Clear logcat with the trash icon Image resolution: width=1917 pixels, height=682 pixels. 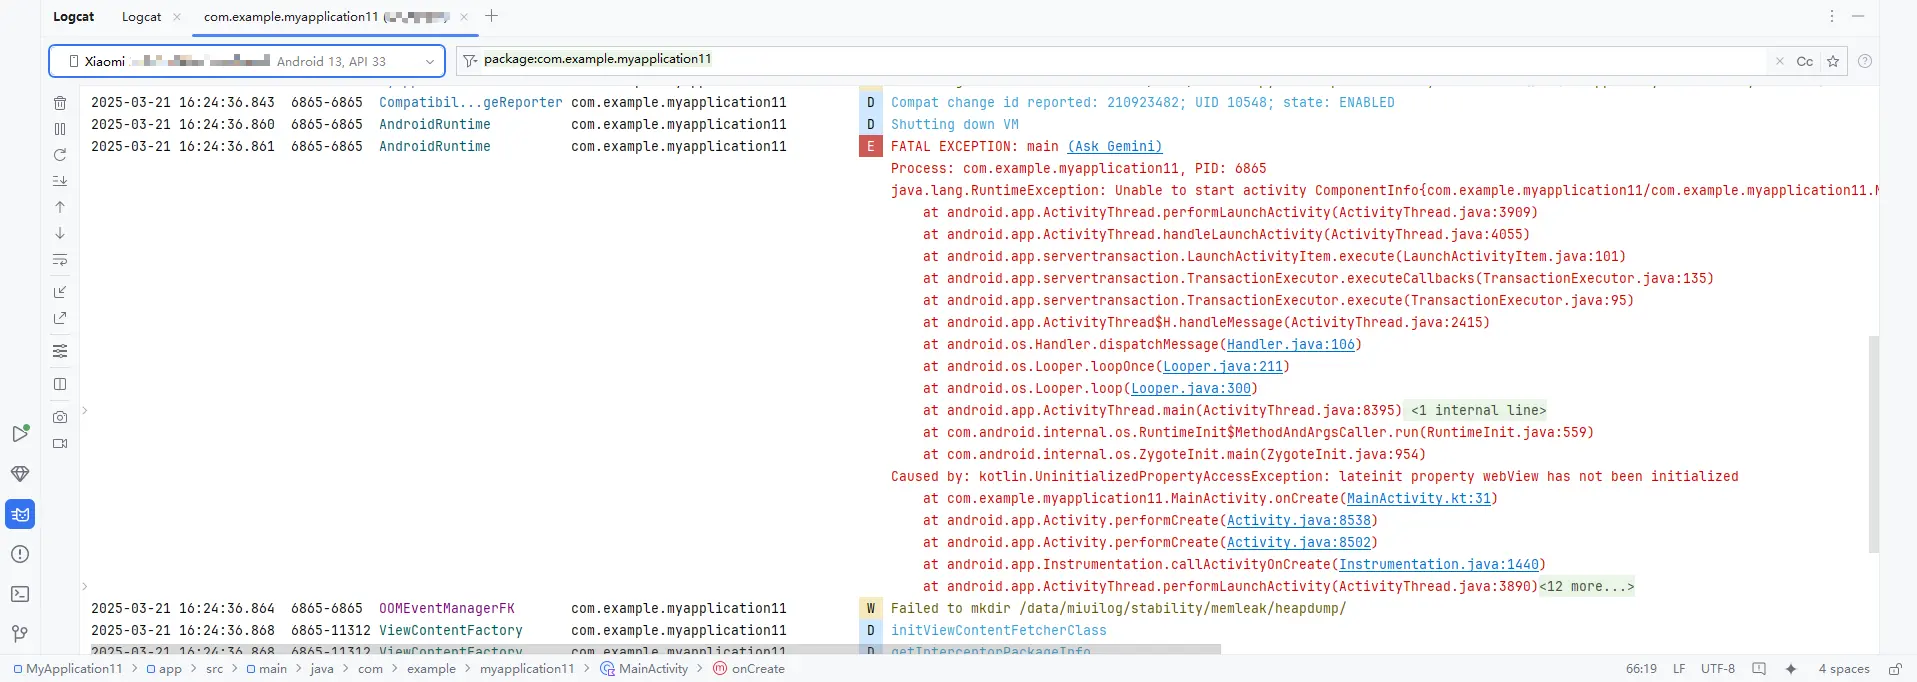click(x=60, y=103)
